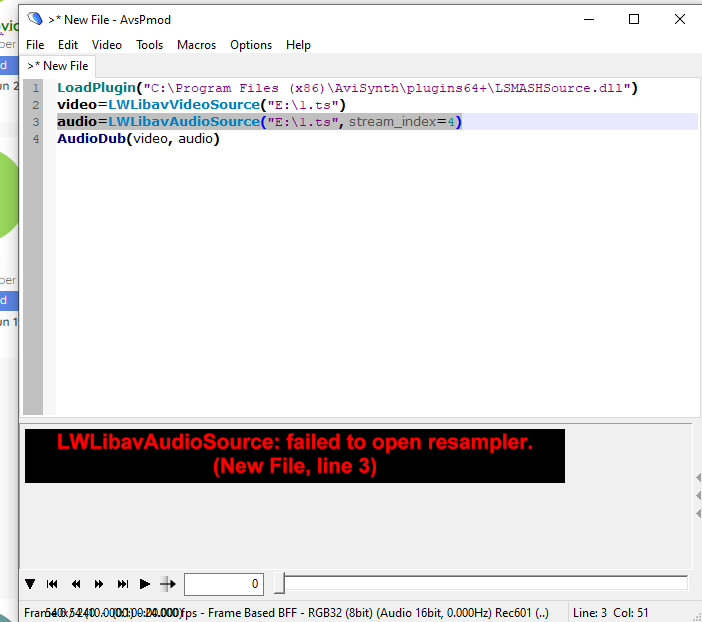Open the Tools menu
The width and height of the screenshot is (702, 622).
click(150, 45)
